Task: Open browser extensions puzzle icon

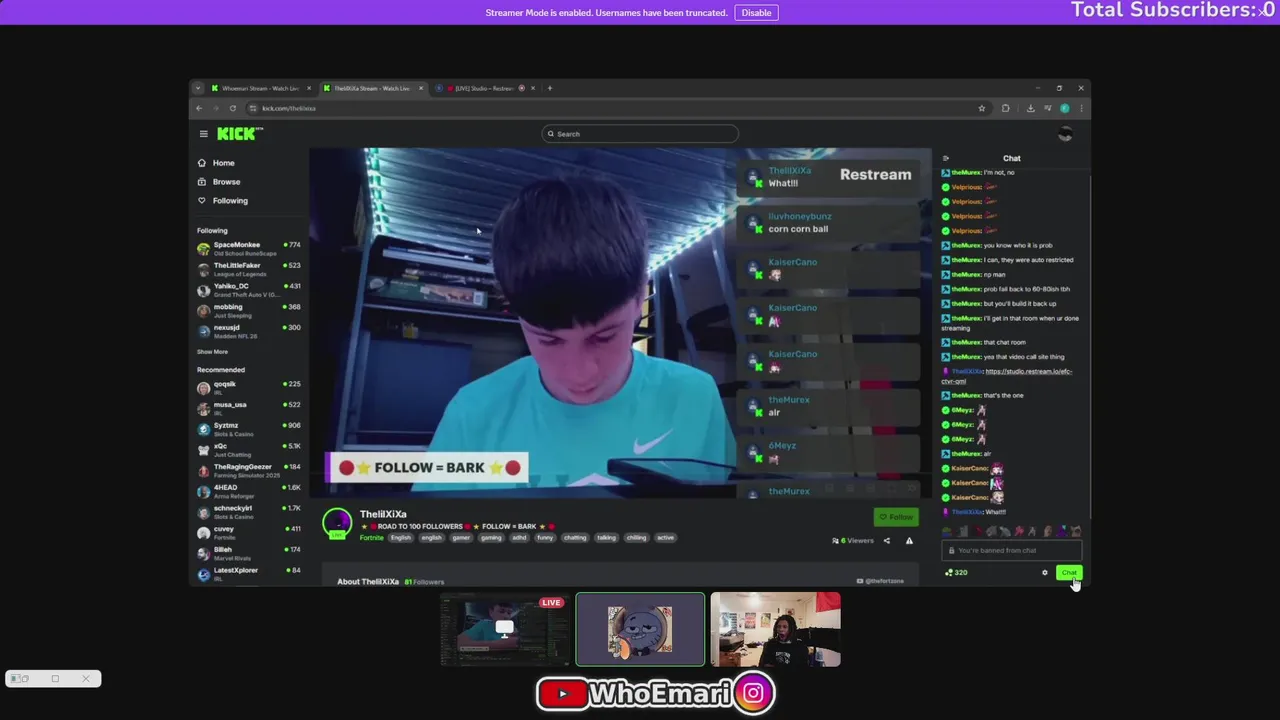Action: [x=1005, y=108]
